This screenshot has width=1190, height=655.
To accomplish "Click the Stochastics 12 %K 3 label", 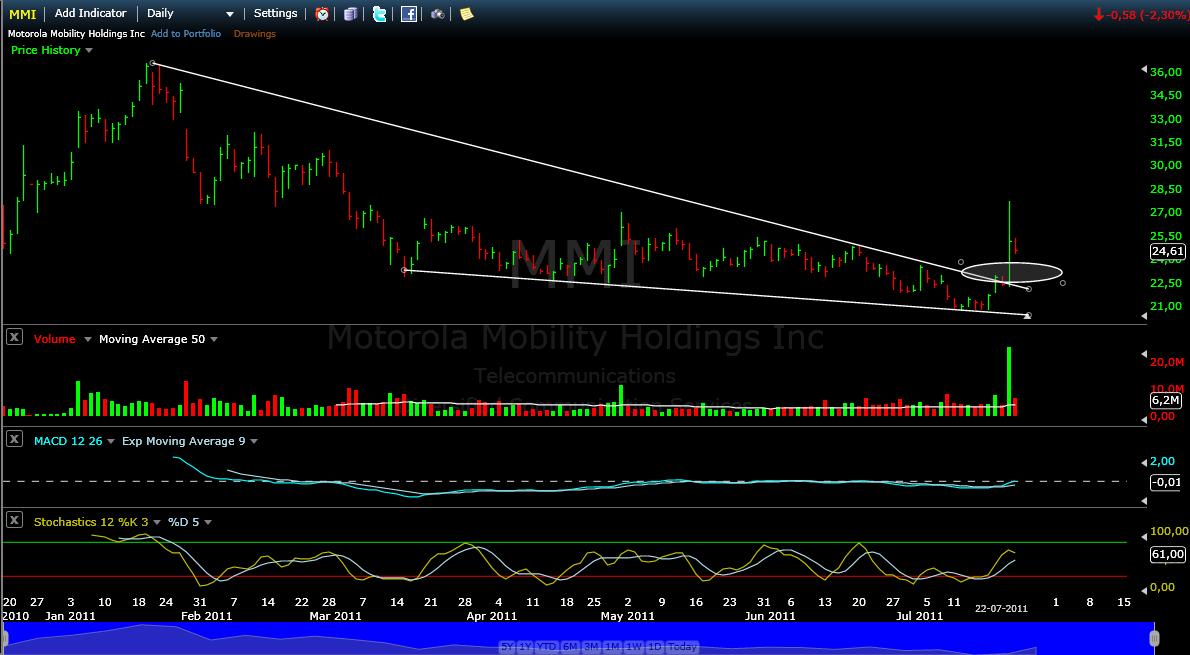I will (x=91, y=522).
